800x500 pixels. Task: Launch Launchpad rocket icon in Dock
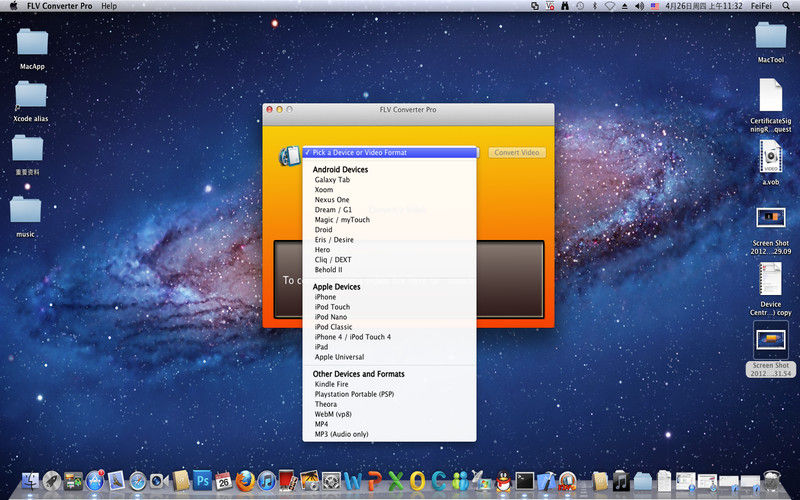tap(52, 481)
